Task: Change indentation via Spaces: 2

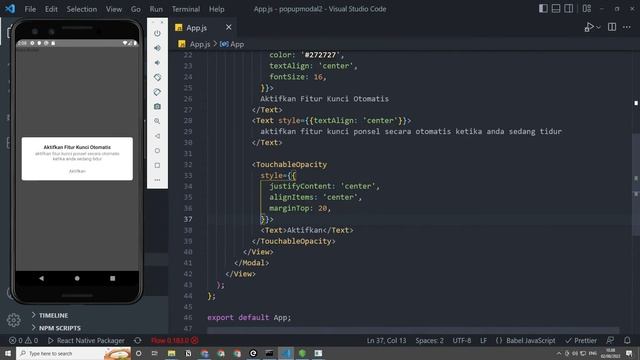Action: click(429, 340)
